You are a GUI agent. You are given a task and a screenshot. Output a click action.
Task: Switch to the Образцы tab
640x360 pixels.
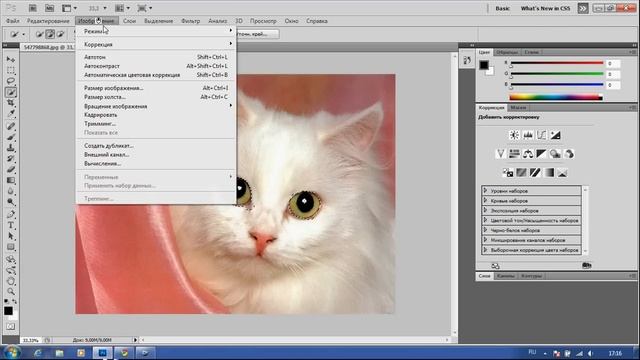point(507,52)
